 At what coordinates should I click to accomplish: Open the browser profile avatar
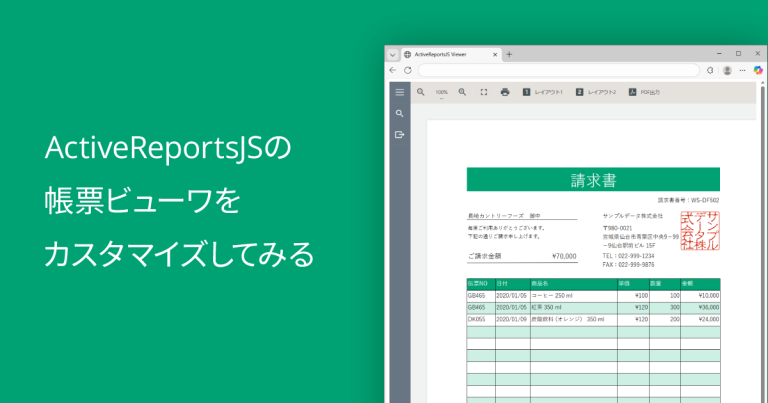click(727, 70)
